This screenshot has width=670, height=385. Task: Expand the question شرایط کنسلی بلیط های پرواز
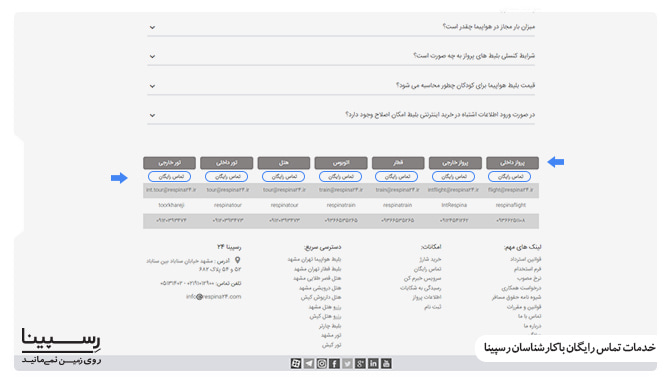pos(341,56)
